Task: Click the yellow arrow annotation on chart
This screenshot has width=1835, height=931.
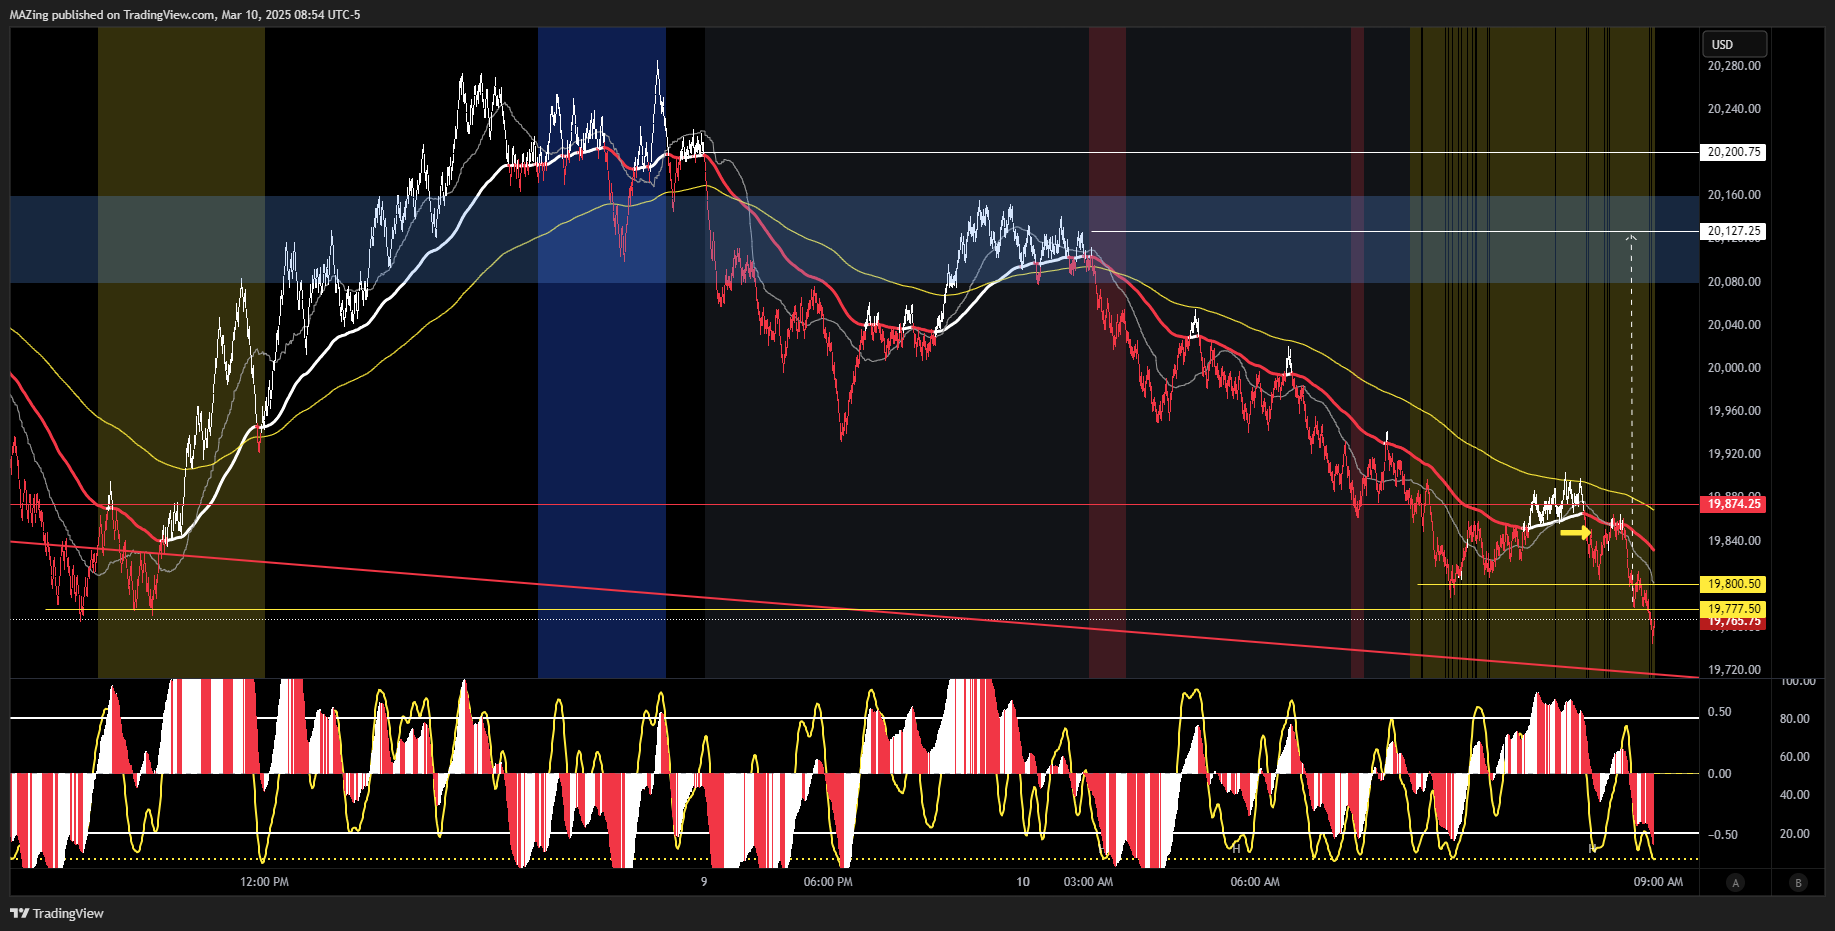Action: 1576,533
